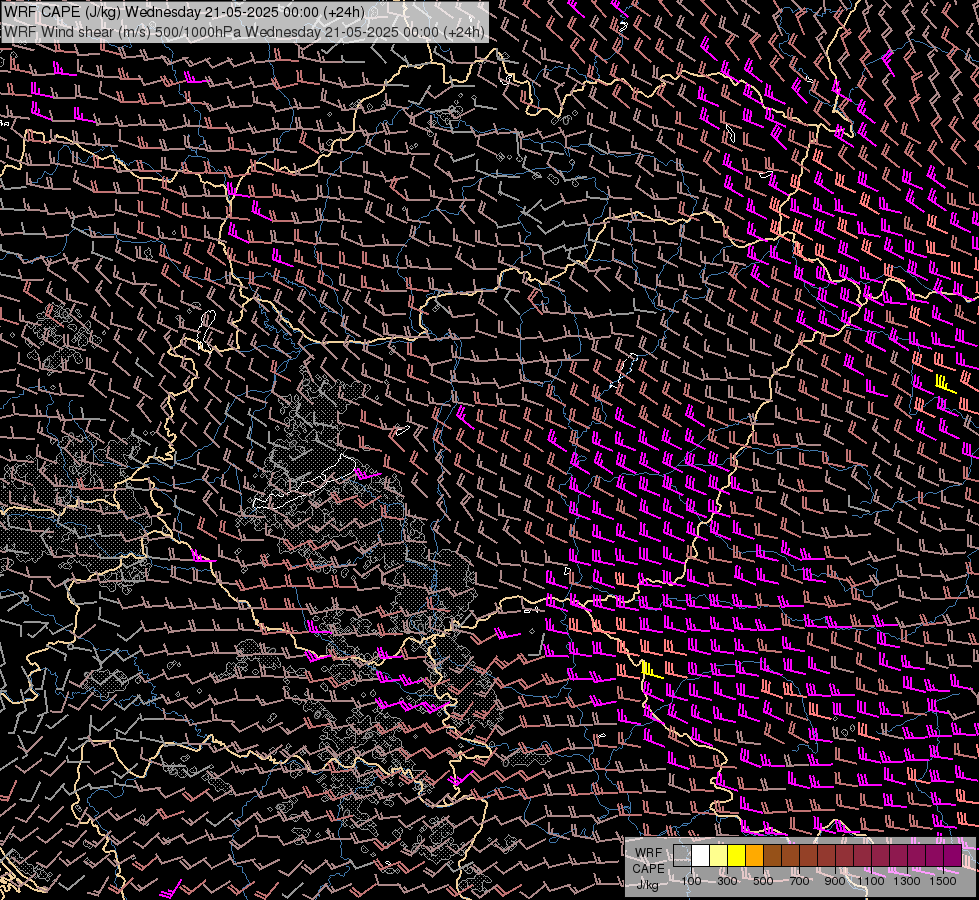Click the legend value 900

tap(835, 881)
